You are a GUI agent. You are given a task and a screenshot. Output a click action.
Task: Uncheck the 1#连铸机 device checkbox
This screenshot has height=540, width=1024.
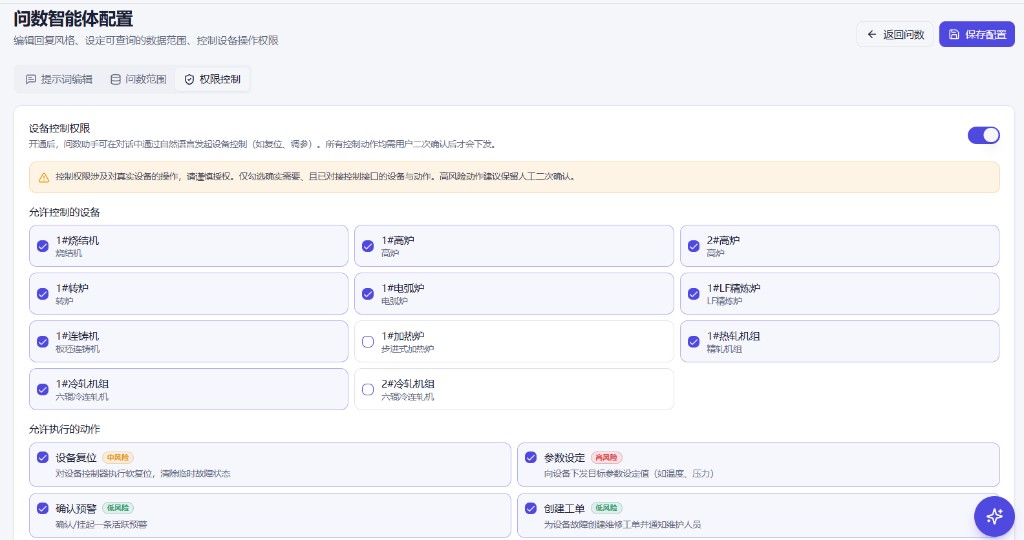click(42, 341)
